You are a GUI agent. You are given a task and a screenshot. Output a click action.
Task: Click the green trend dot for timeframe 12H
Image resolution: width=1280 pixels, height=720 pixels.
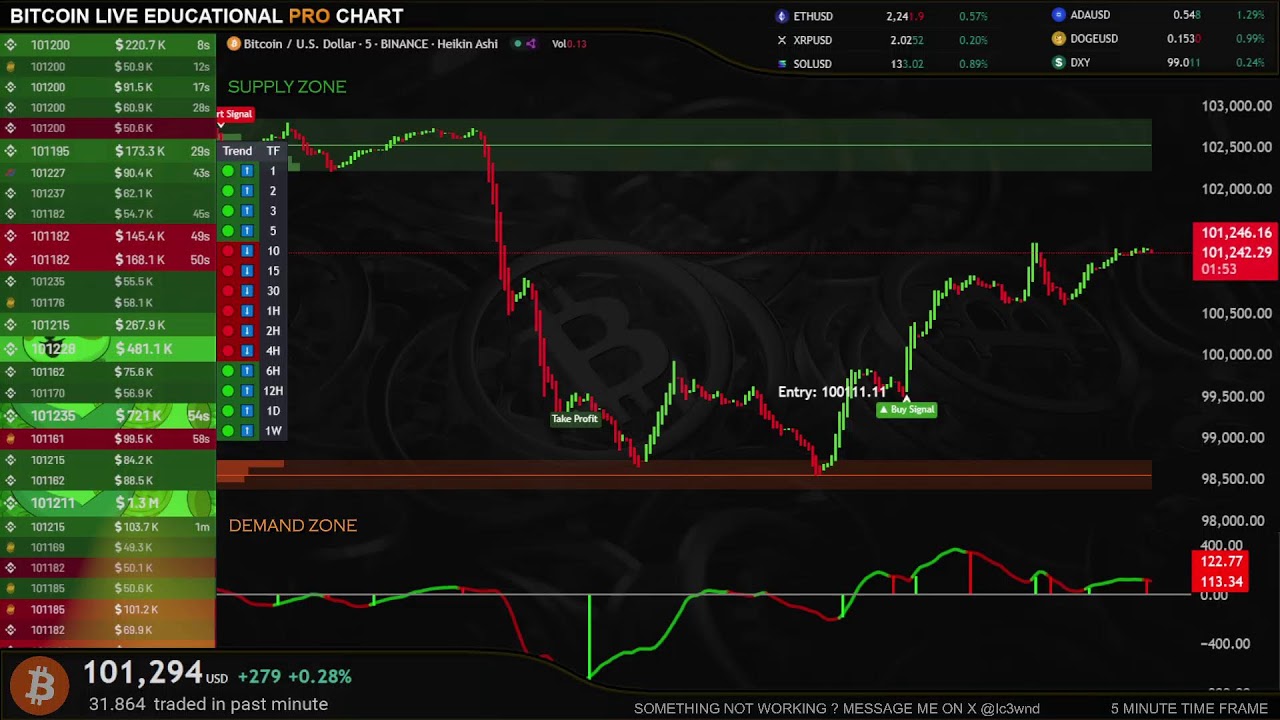tap(228, 391)
